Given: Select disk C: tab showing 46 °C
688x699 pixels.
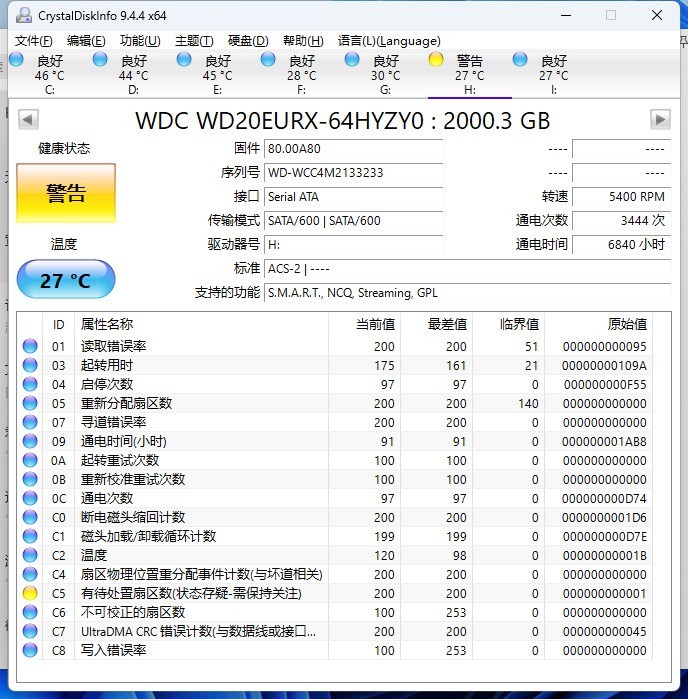Looking at the screenshot, I should click(50, 74).
